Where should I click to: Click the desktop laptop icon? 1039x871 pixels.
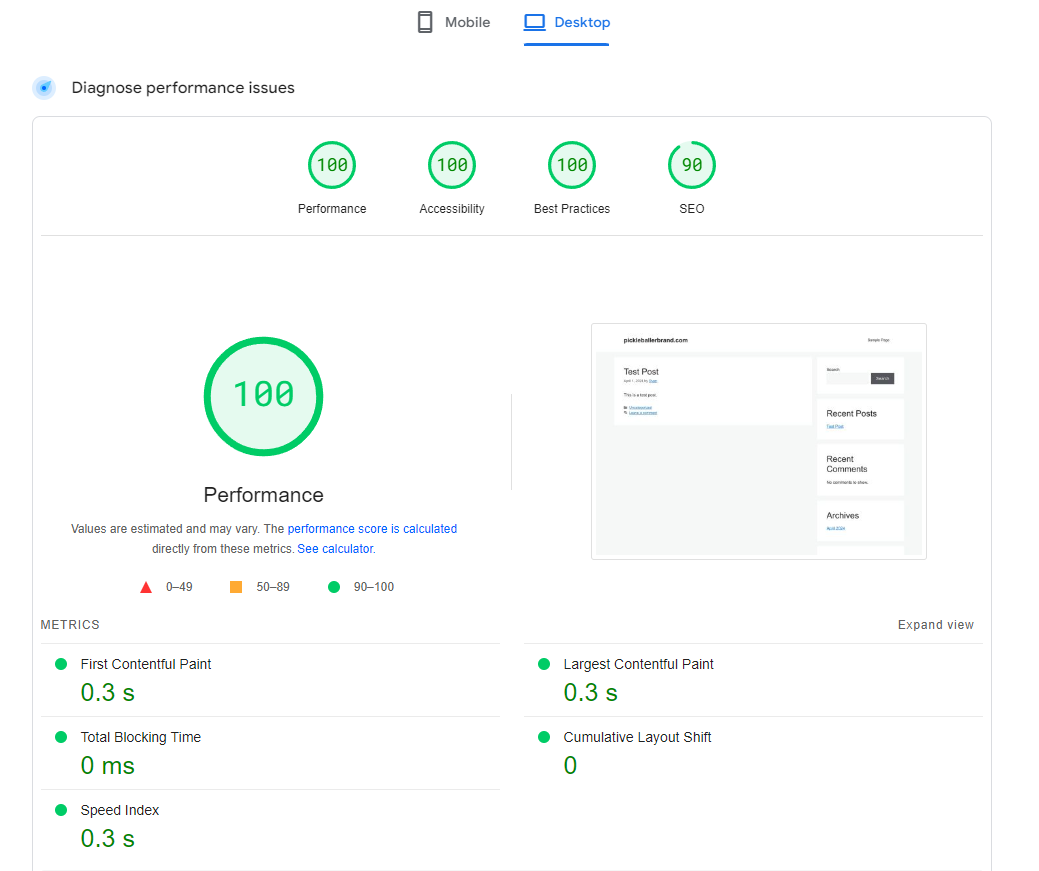(534, 22)
